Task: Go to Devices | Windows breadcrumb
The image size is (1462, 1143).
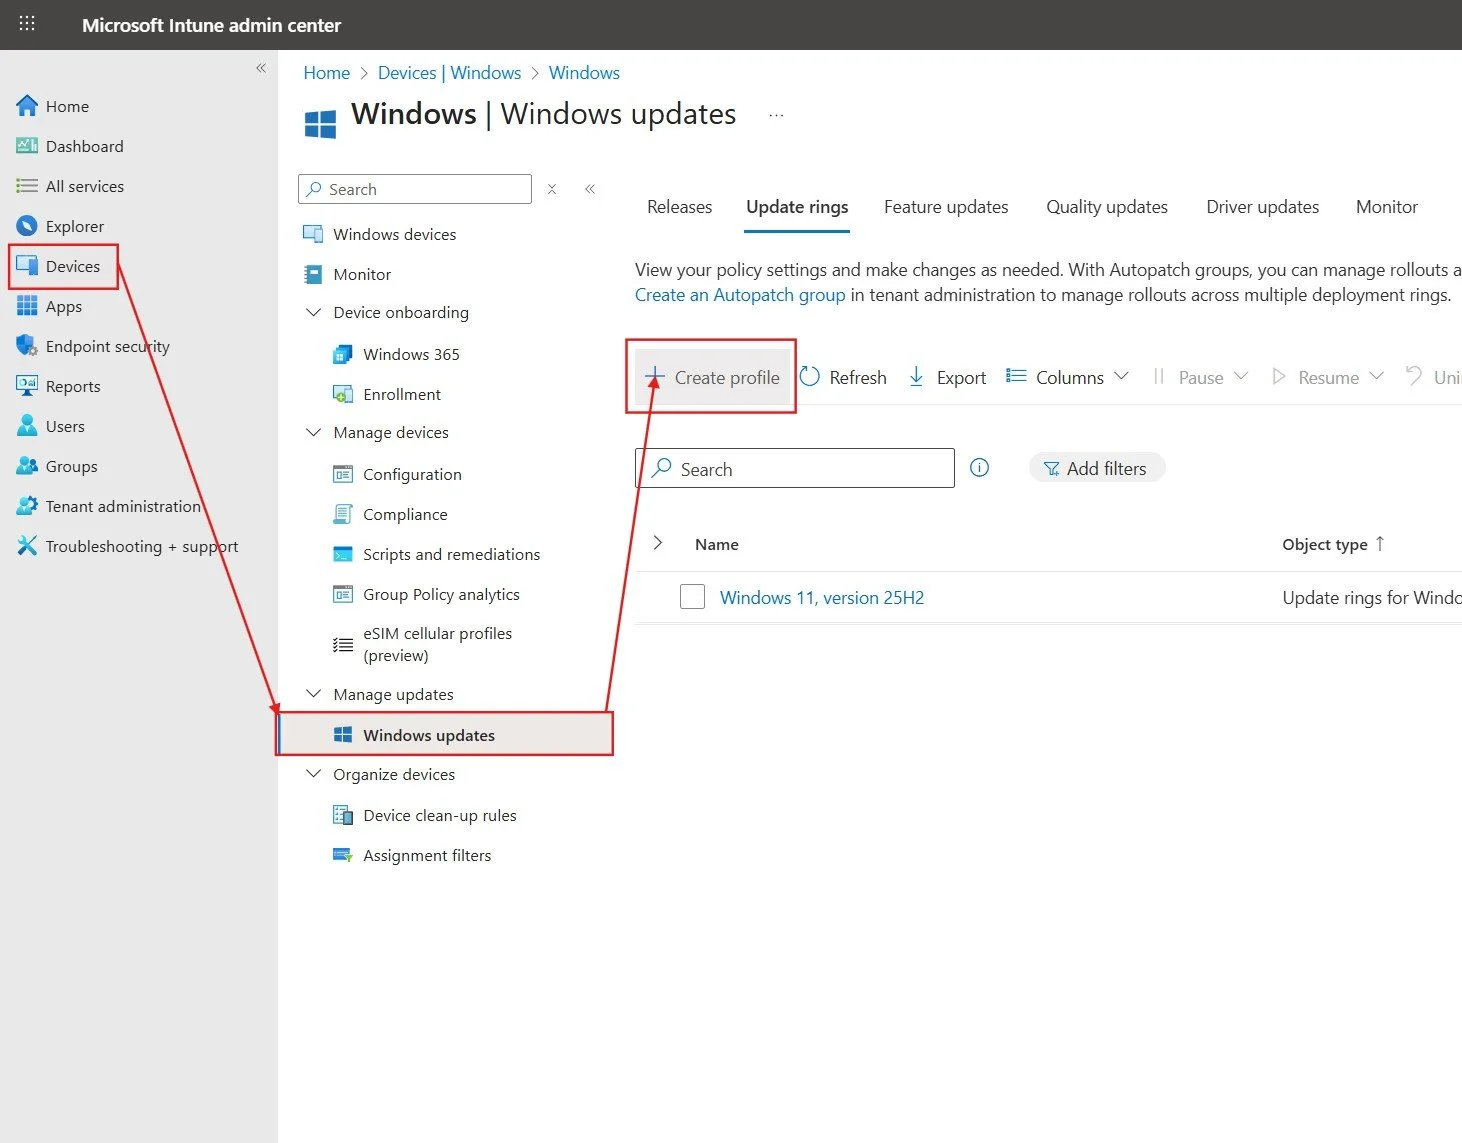Action: point(449,73)
